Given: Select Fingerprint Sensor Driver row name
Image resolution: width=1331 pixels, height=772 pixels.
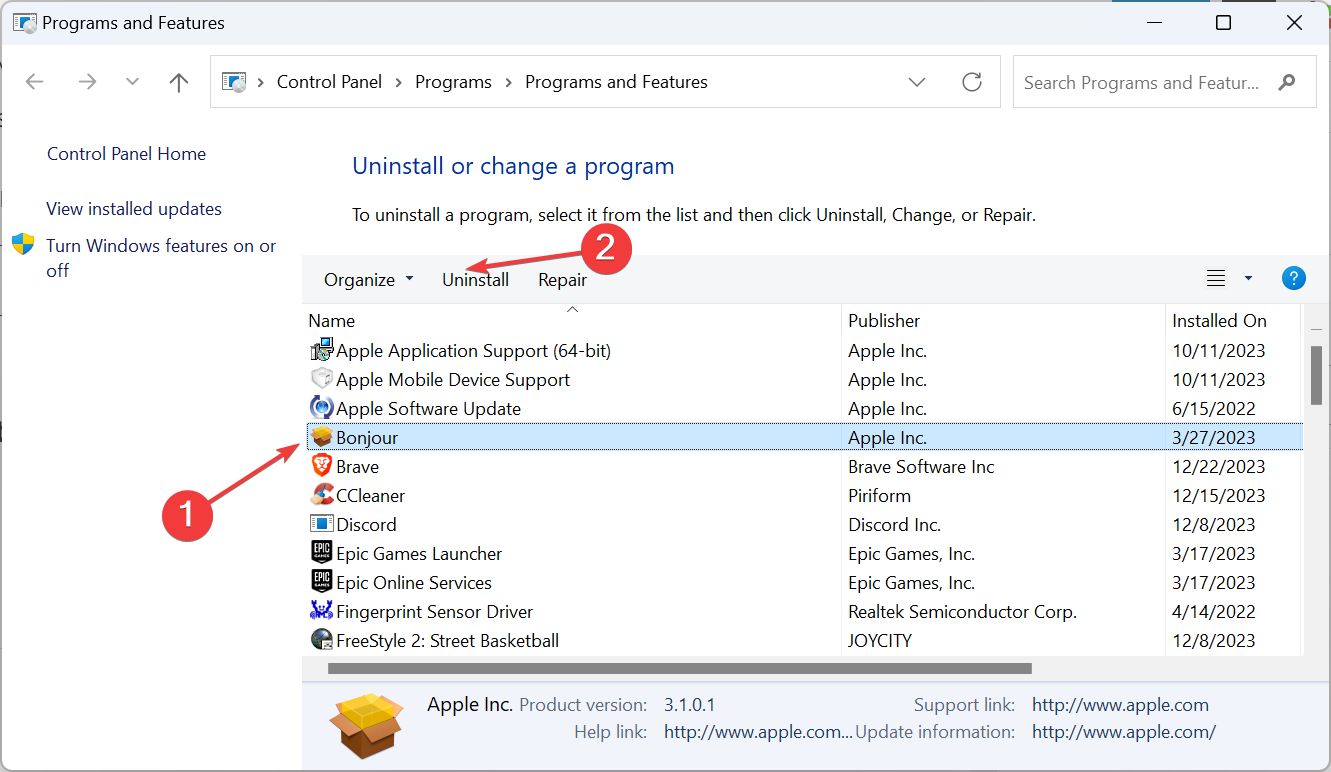Looking at the screenshot, I should pos(435,612).
